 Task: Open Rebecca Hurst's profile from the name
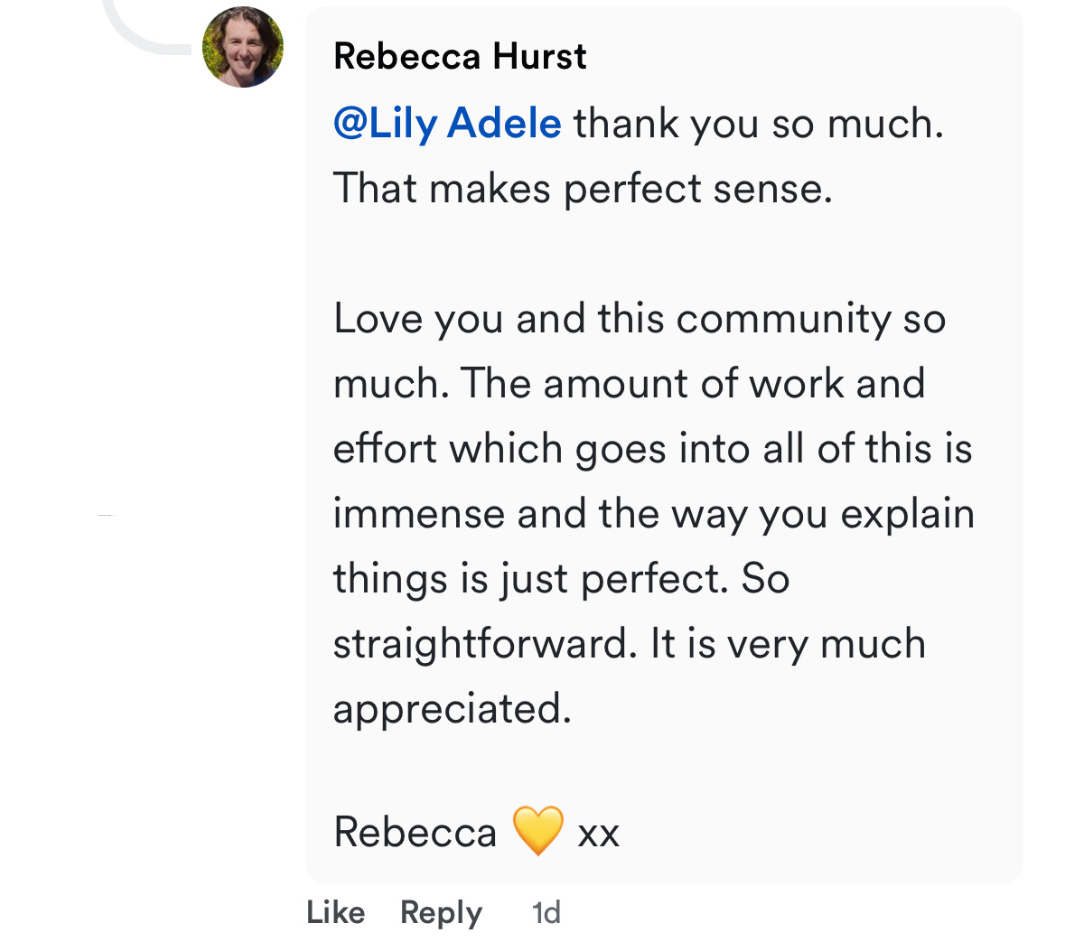(x=460, y=56)
